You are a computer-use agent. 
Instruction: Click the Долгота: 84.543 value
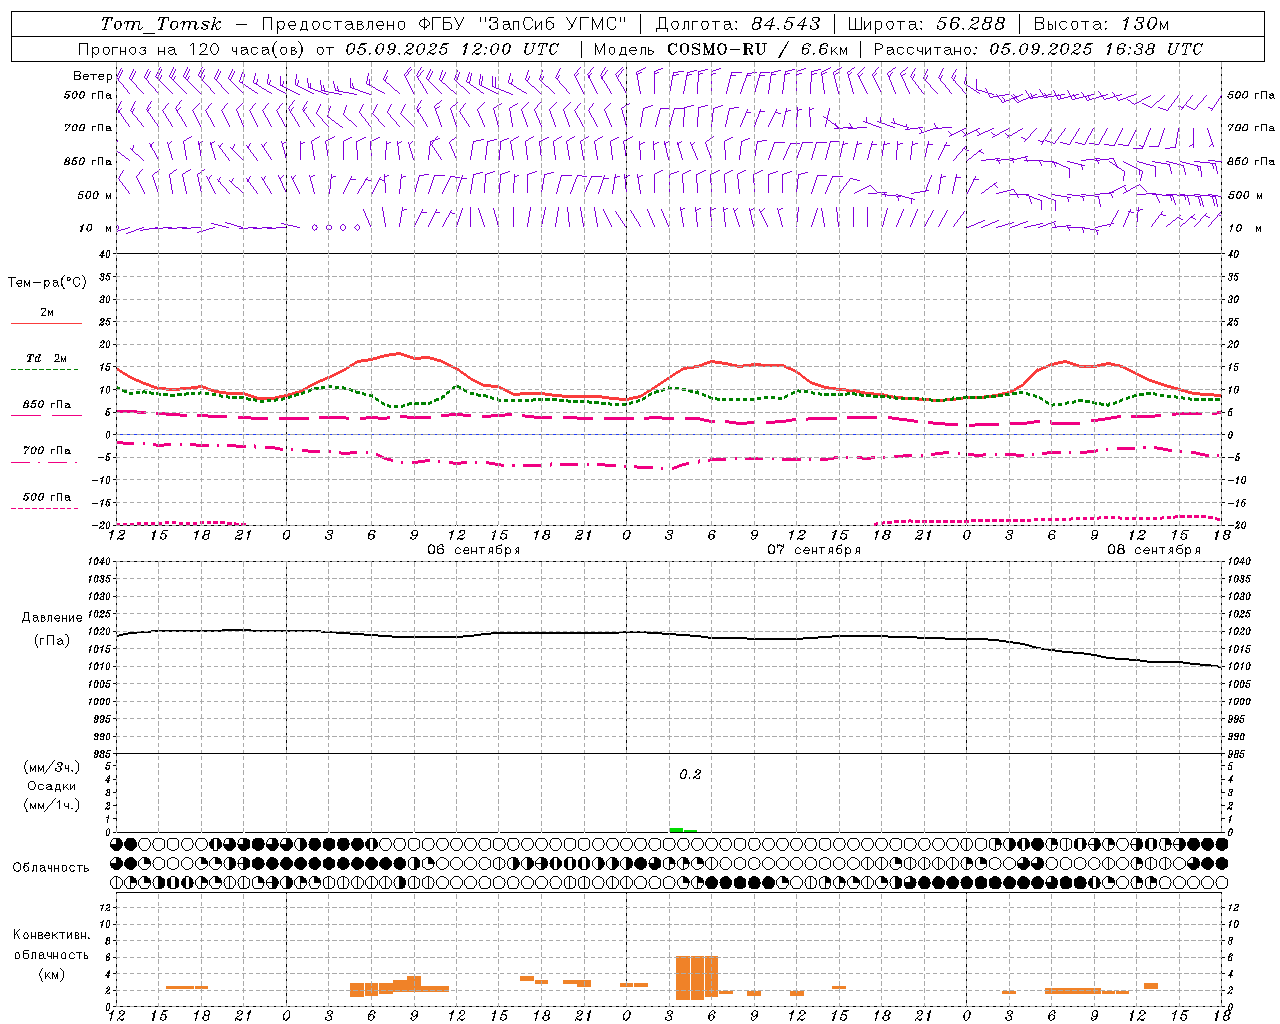coord(738,24)
